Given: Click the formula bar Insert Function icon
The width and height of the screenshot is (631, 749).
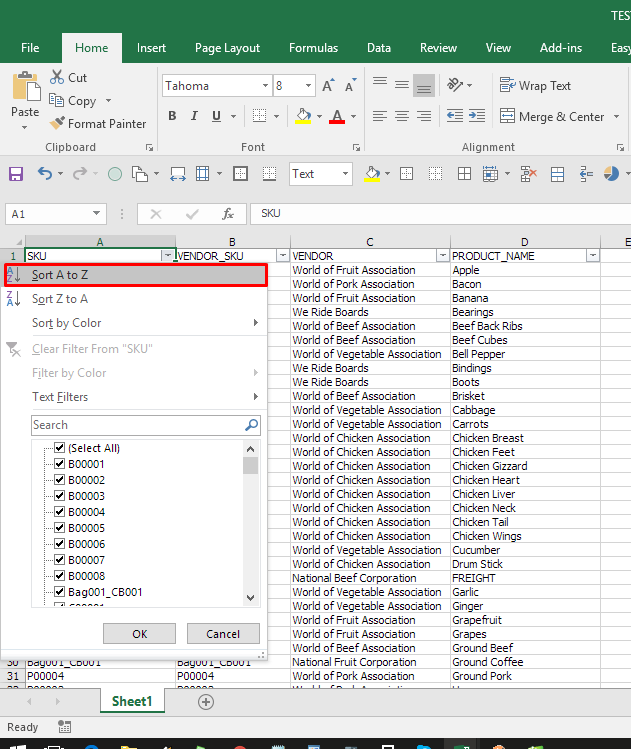Looking at the screenshot, I should click(x=228, y=214).
